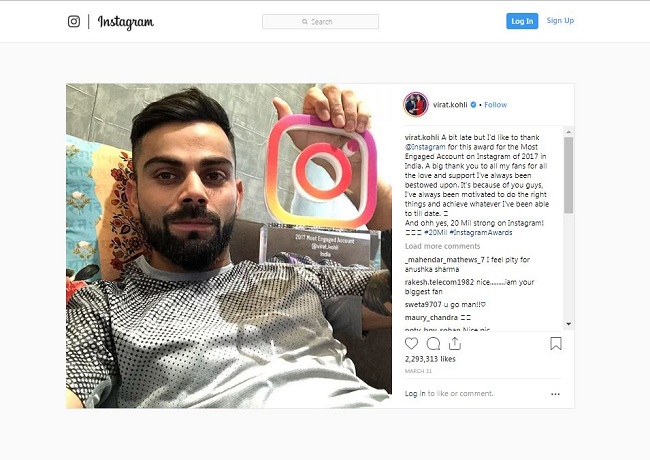Image resolution: width=650 pixels, height=460 pixels.
Task: Focus the Search input field
Action: point(320,22)
